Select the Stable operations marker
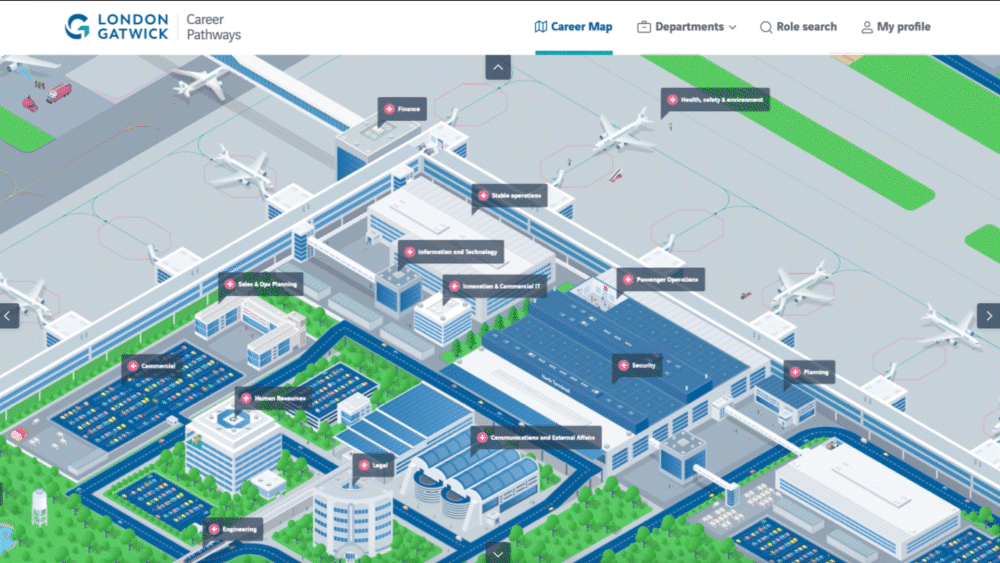Image resolution: width=1000 pixels, height=563 pixels. tap(510, 196)
